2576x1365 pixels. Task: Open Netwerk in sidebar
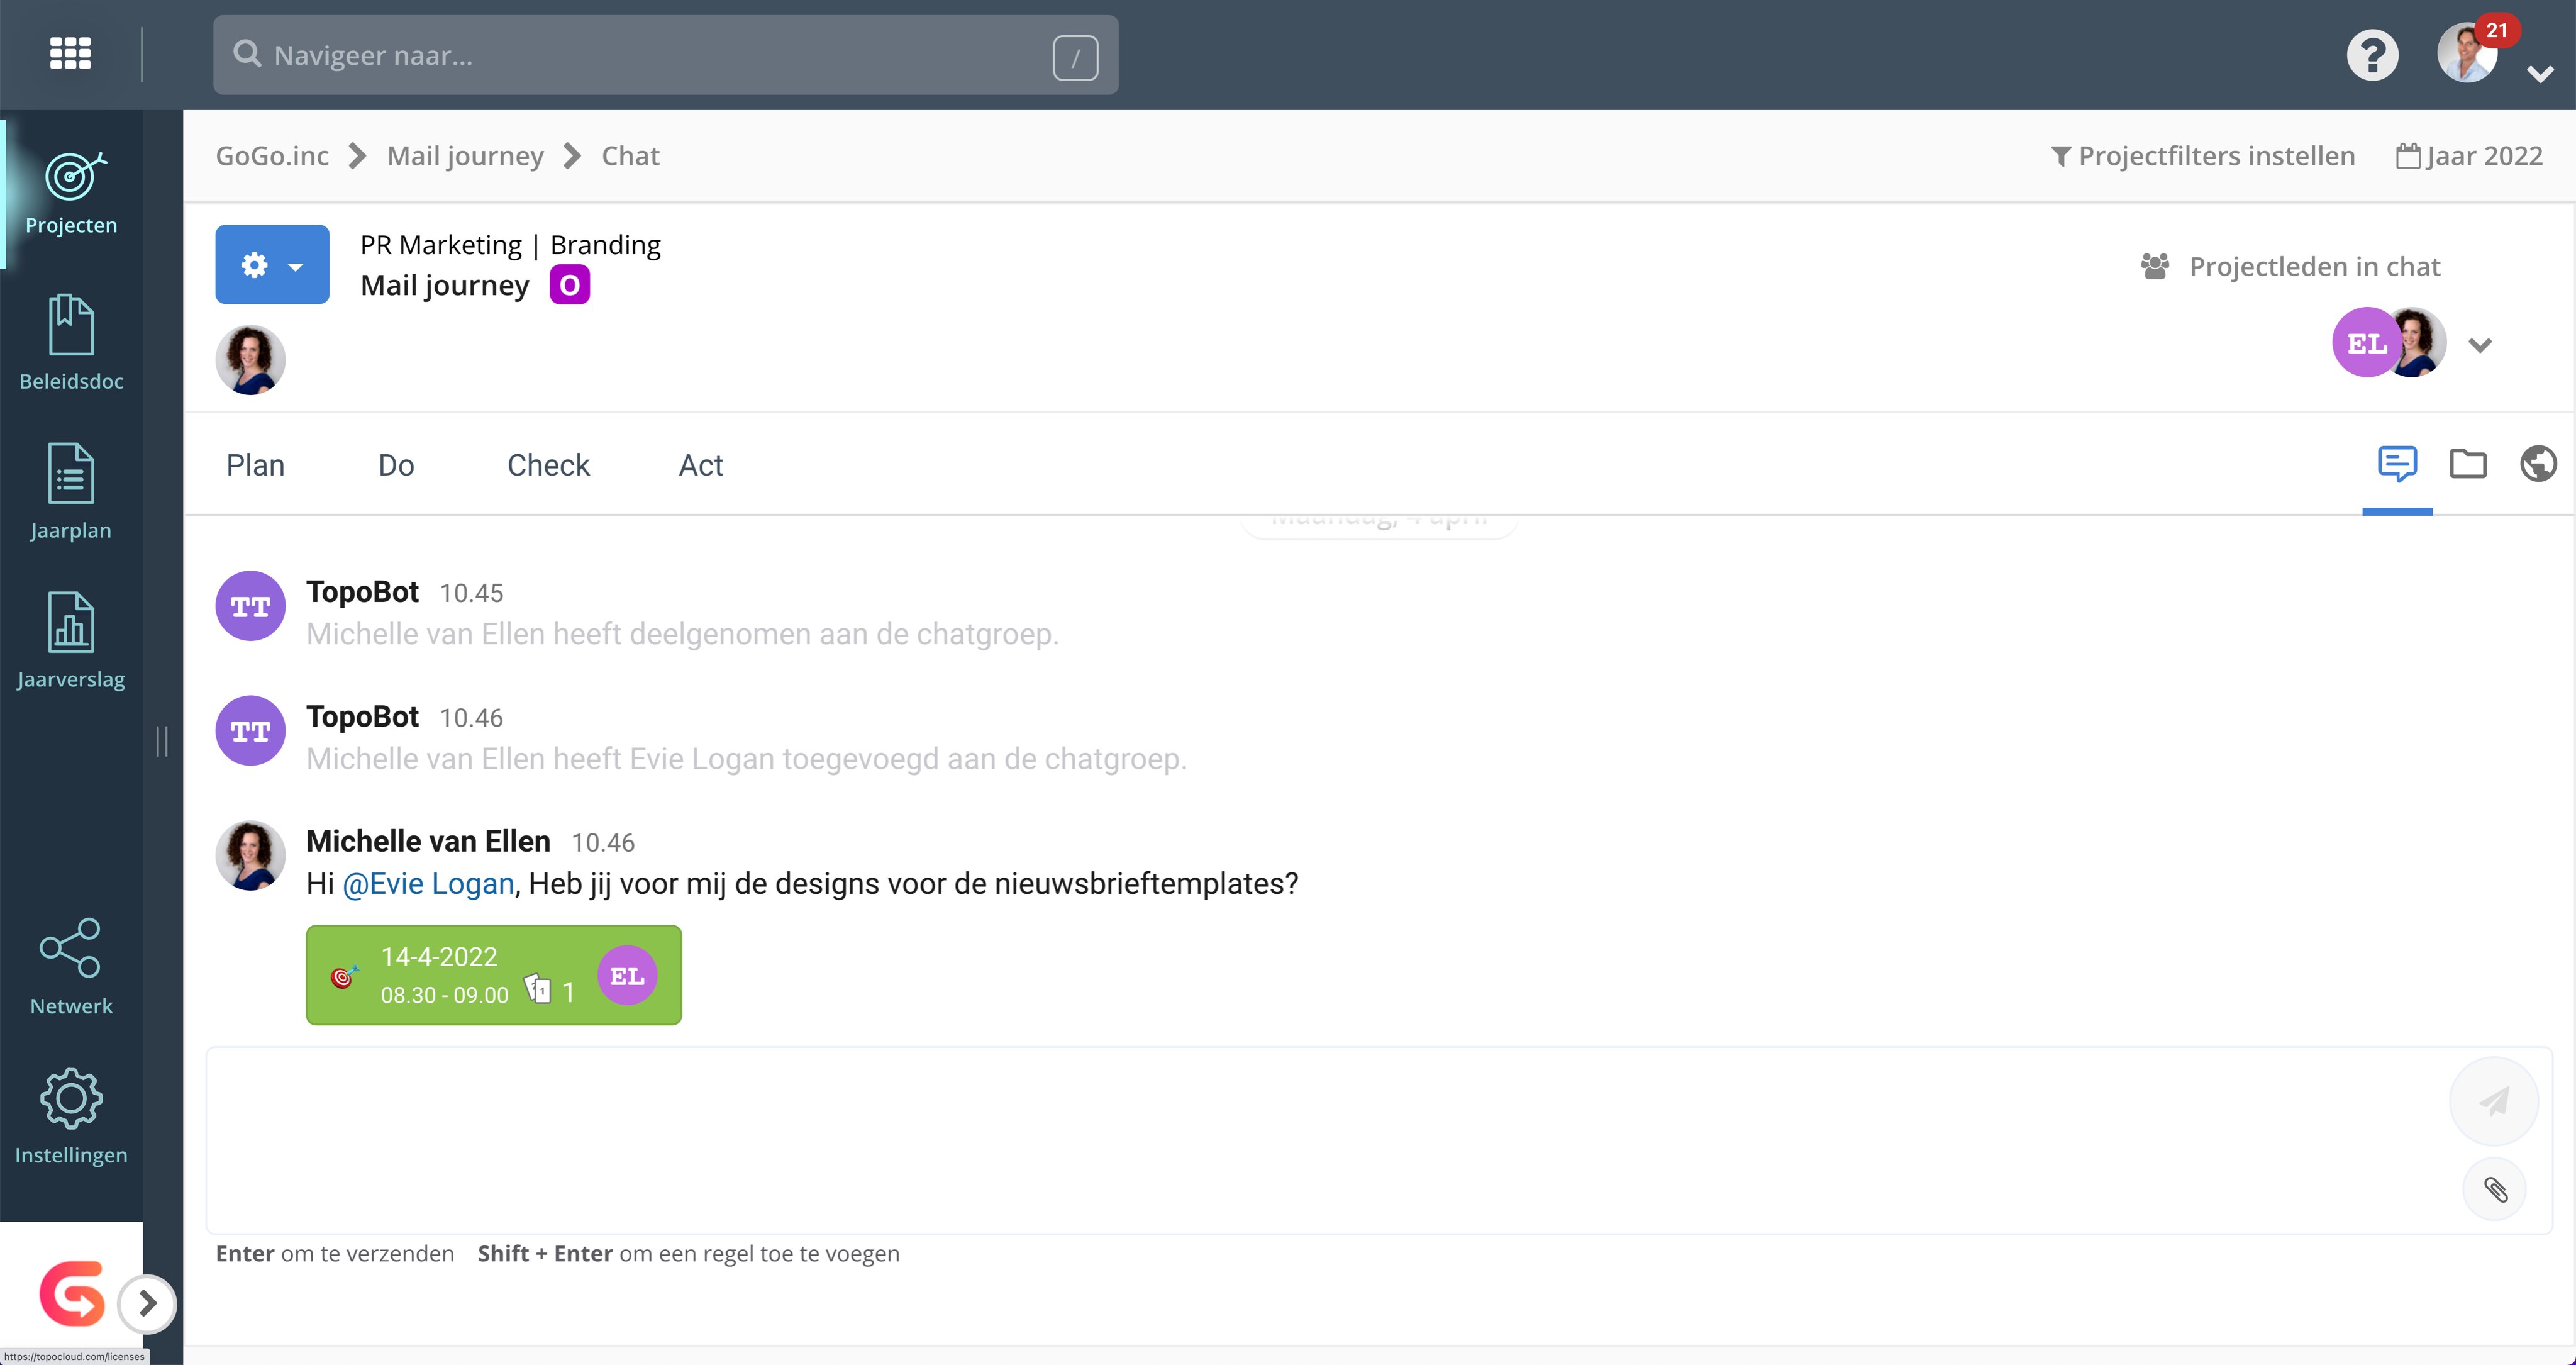pyautogui.click(x=71, y=967)
